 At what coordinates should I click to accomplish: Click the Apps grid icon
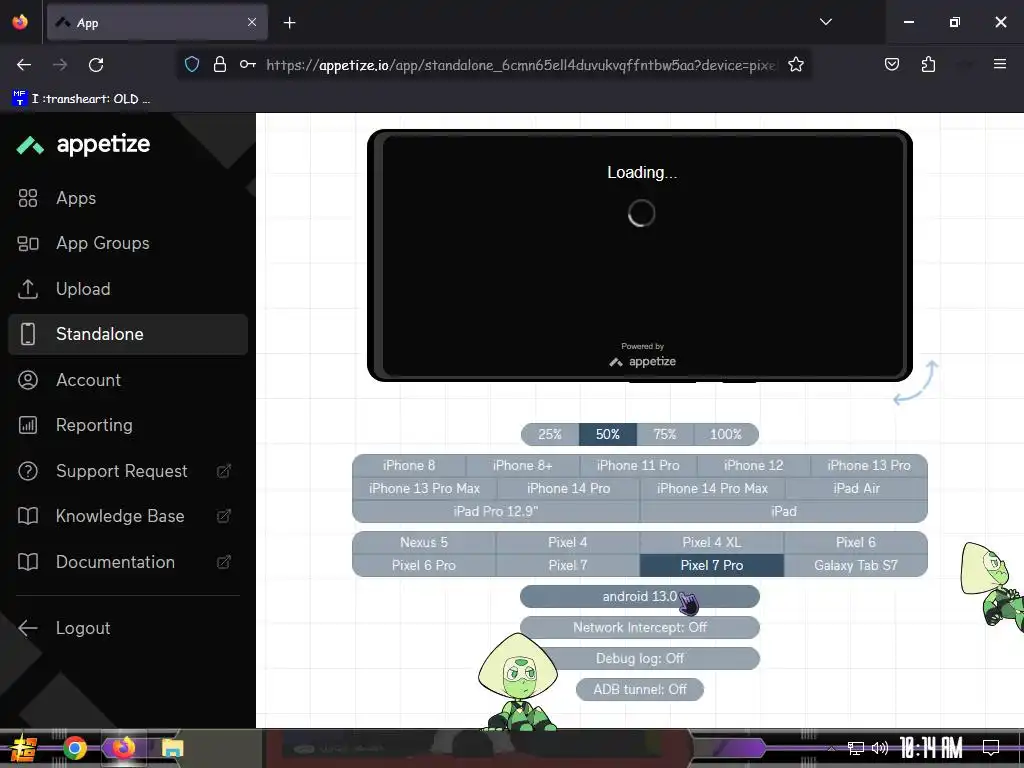click(27, 198)
